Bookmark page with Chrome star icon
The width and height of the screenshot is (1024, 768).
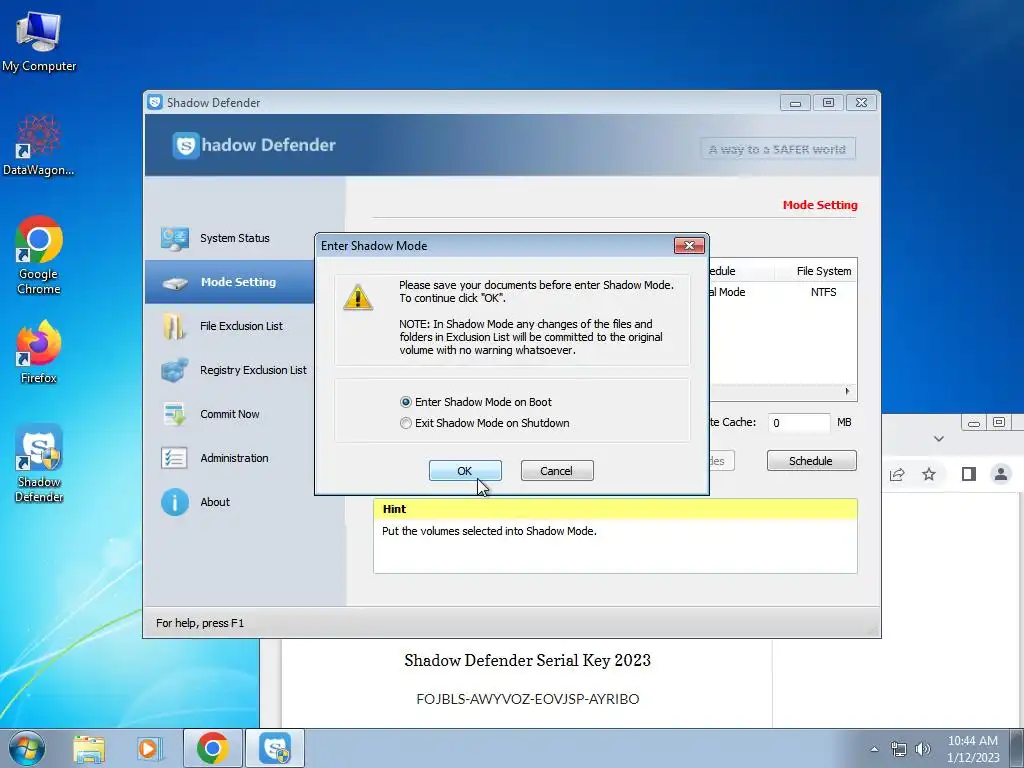[x=929, y=474]
